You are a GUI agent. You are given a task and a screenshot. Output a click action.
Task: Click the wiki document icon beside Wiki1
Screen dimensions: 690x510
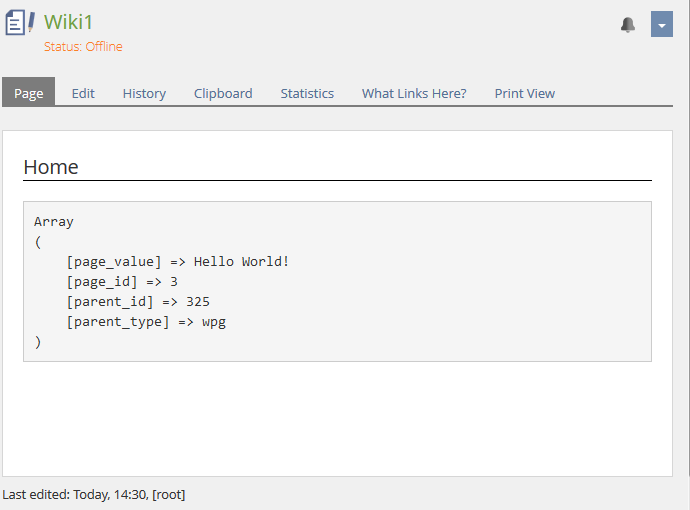point(20,24)
